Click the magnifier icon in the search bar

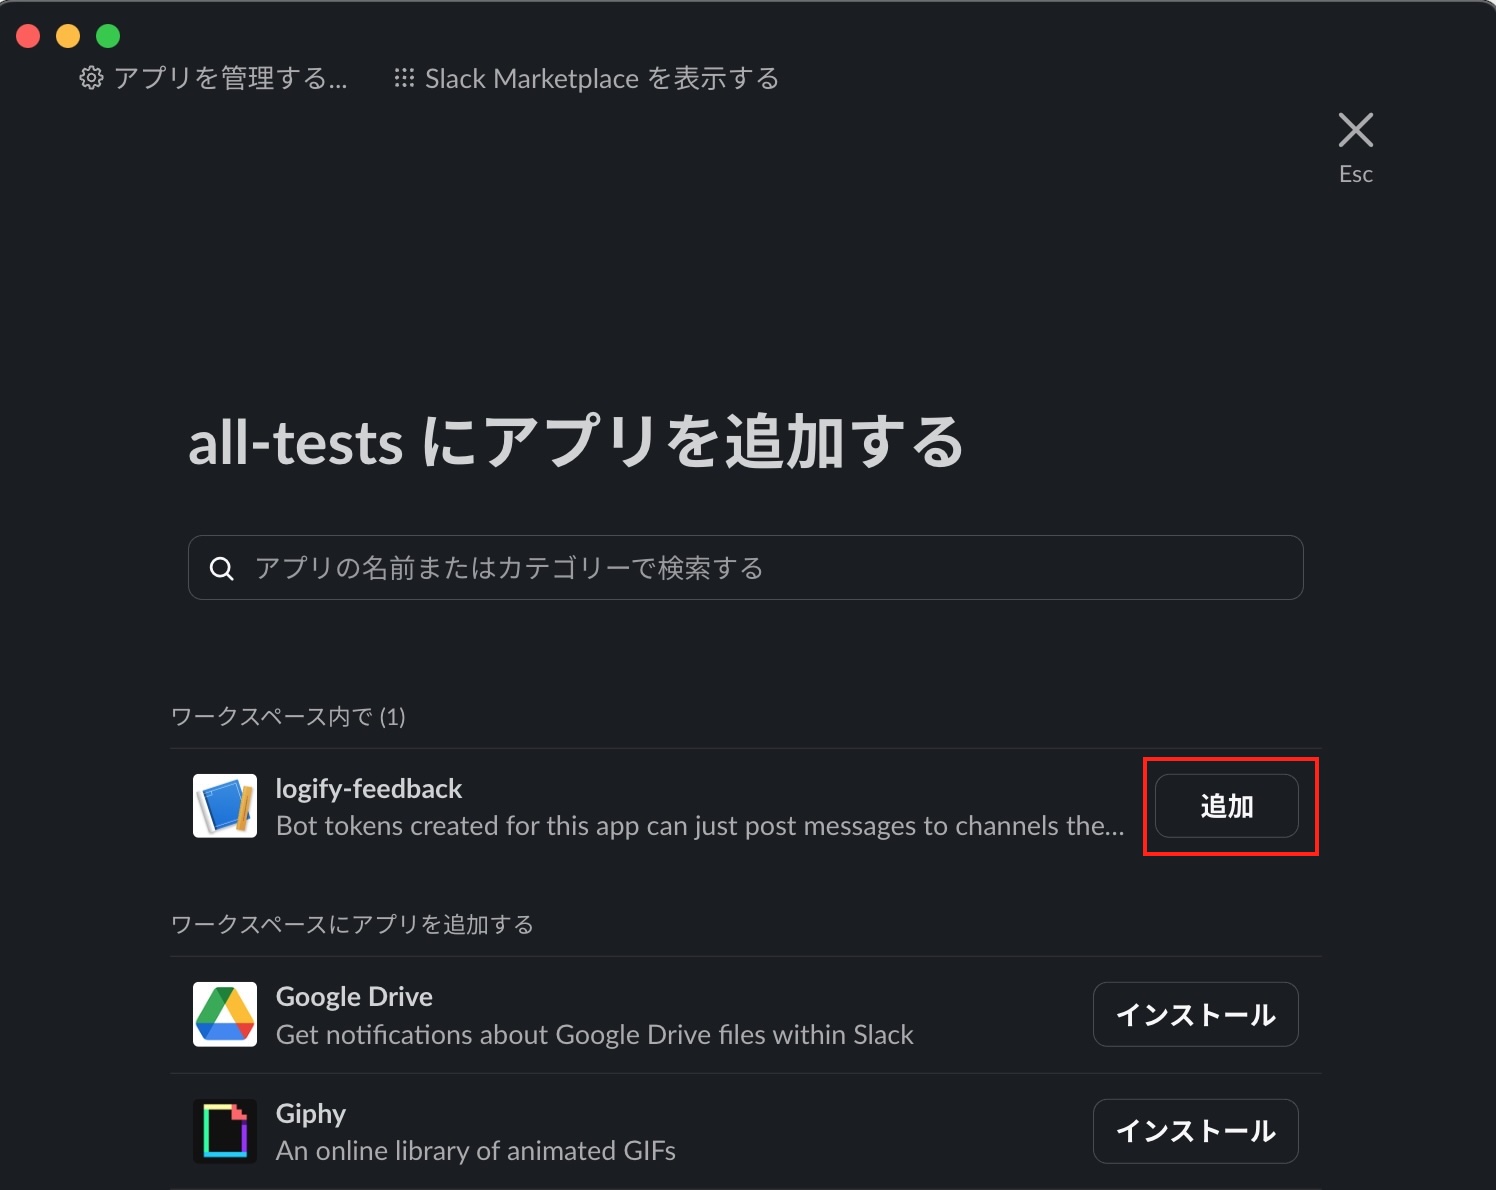point(222,569)
